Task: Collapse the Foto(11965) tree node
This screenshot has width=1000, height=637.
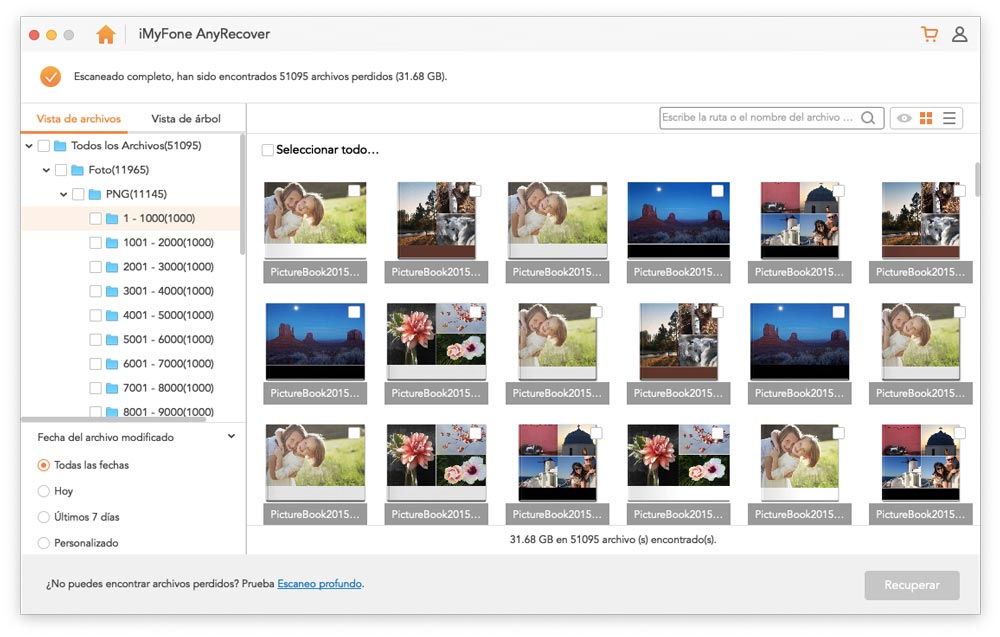Action: click(x=46, y=170)
